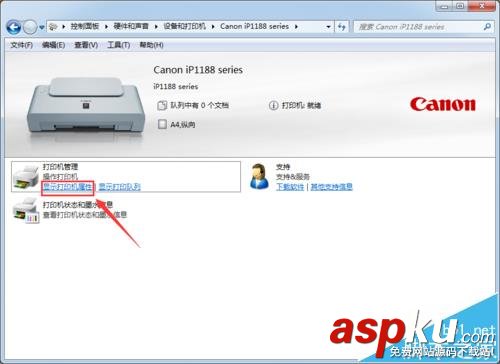Click the large Canon printer image
The image size is (500, 364).
86,106
